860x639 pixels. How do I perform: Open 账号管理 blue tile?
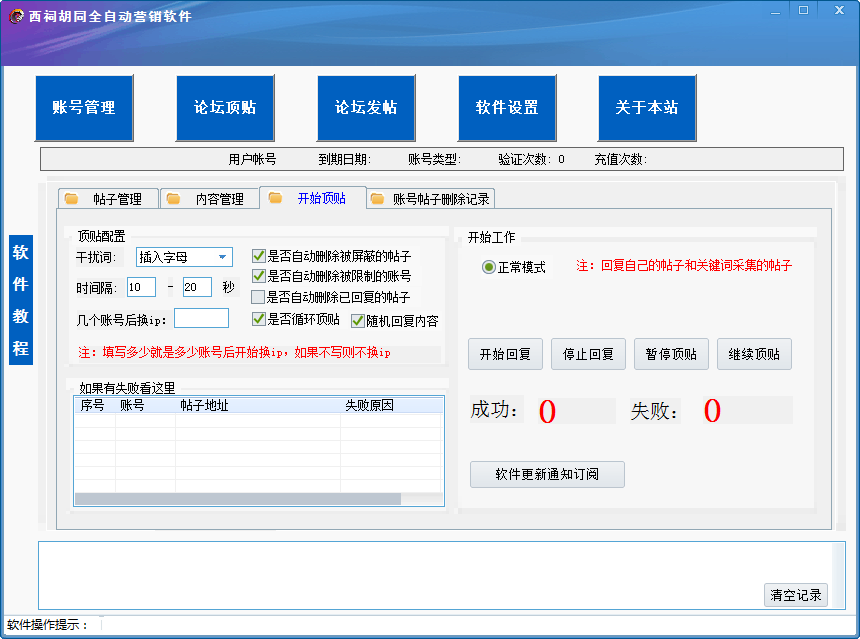(84, 108)
